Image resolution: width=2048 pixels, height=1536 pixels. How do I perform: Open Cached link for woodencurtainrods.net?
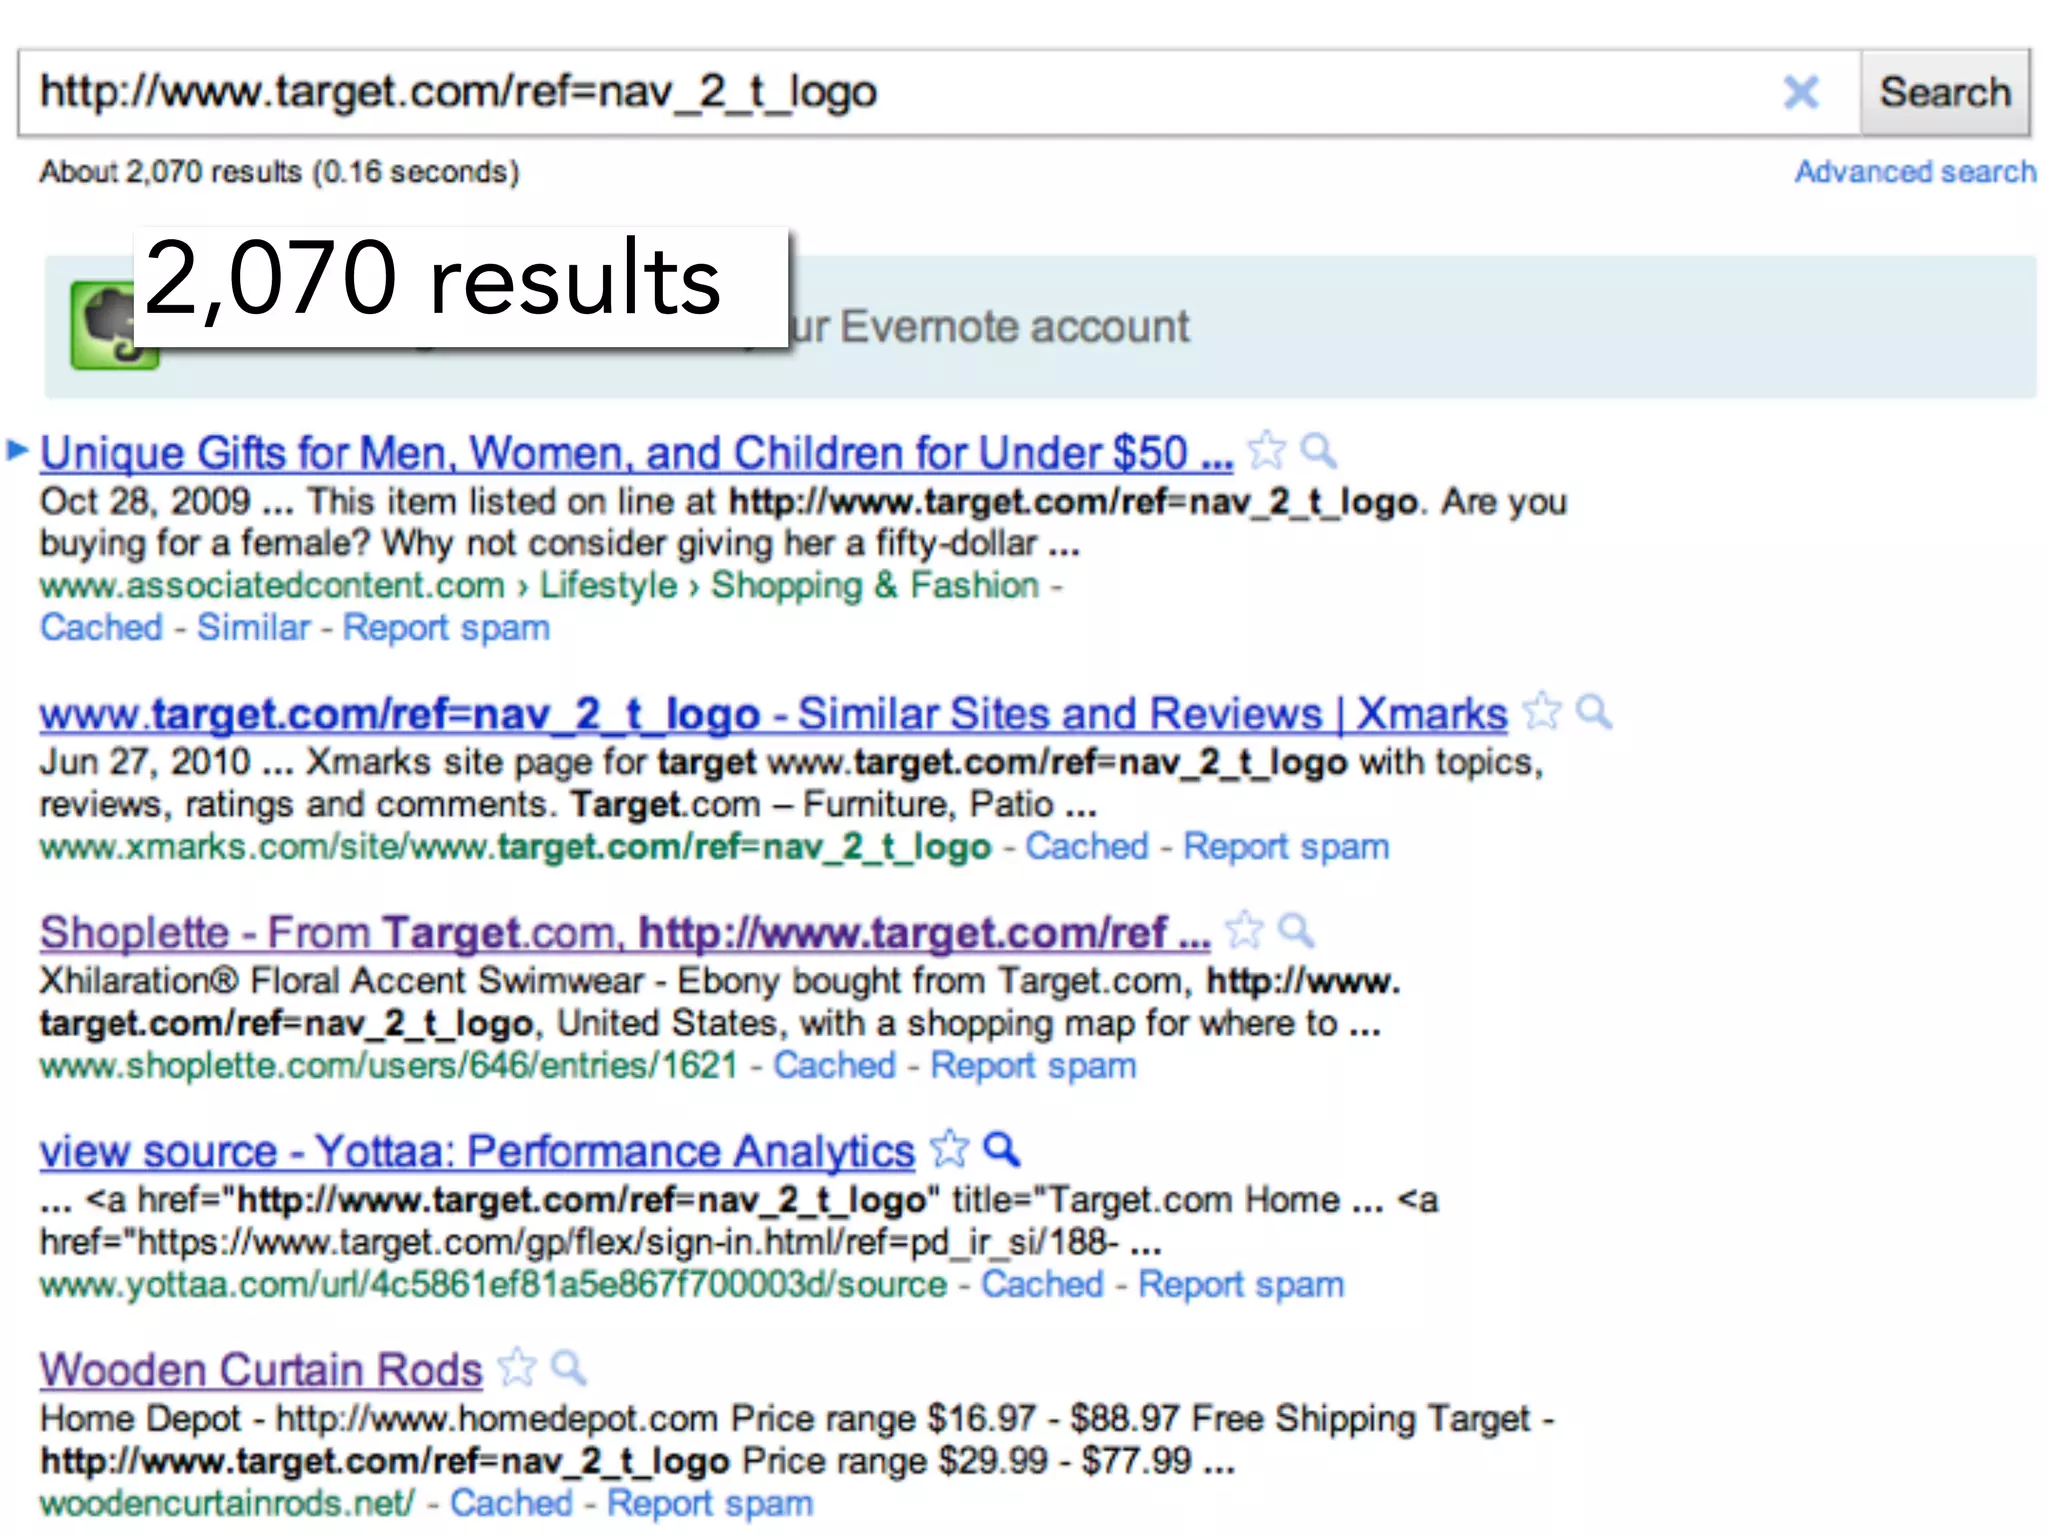(511, 1503)
